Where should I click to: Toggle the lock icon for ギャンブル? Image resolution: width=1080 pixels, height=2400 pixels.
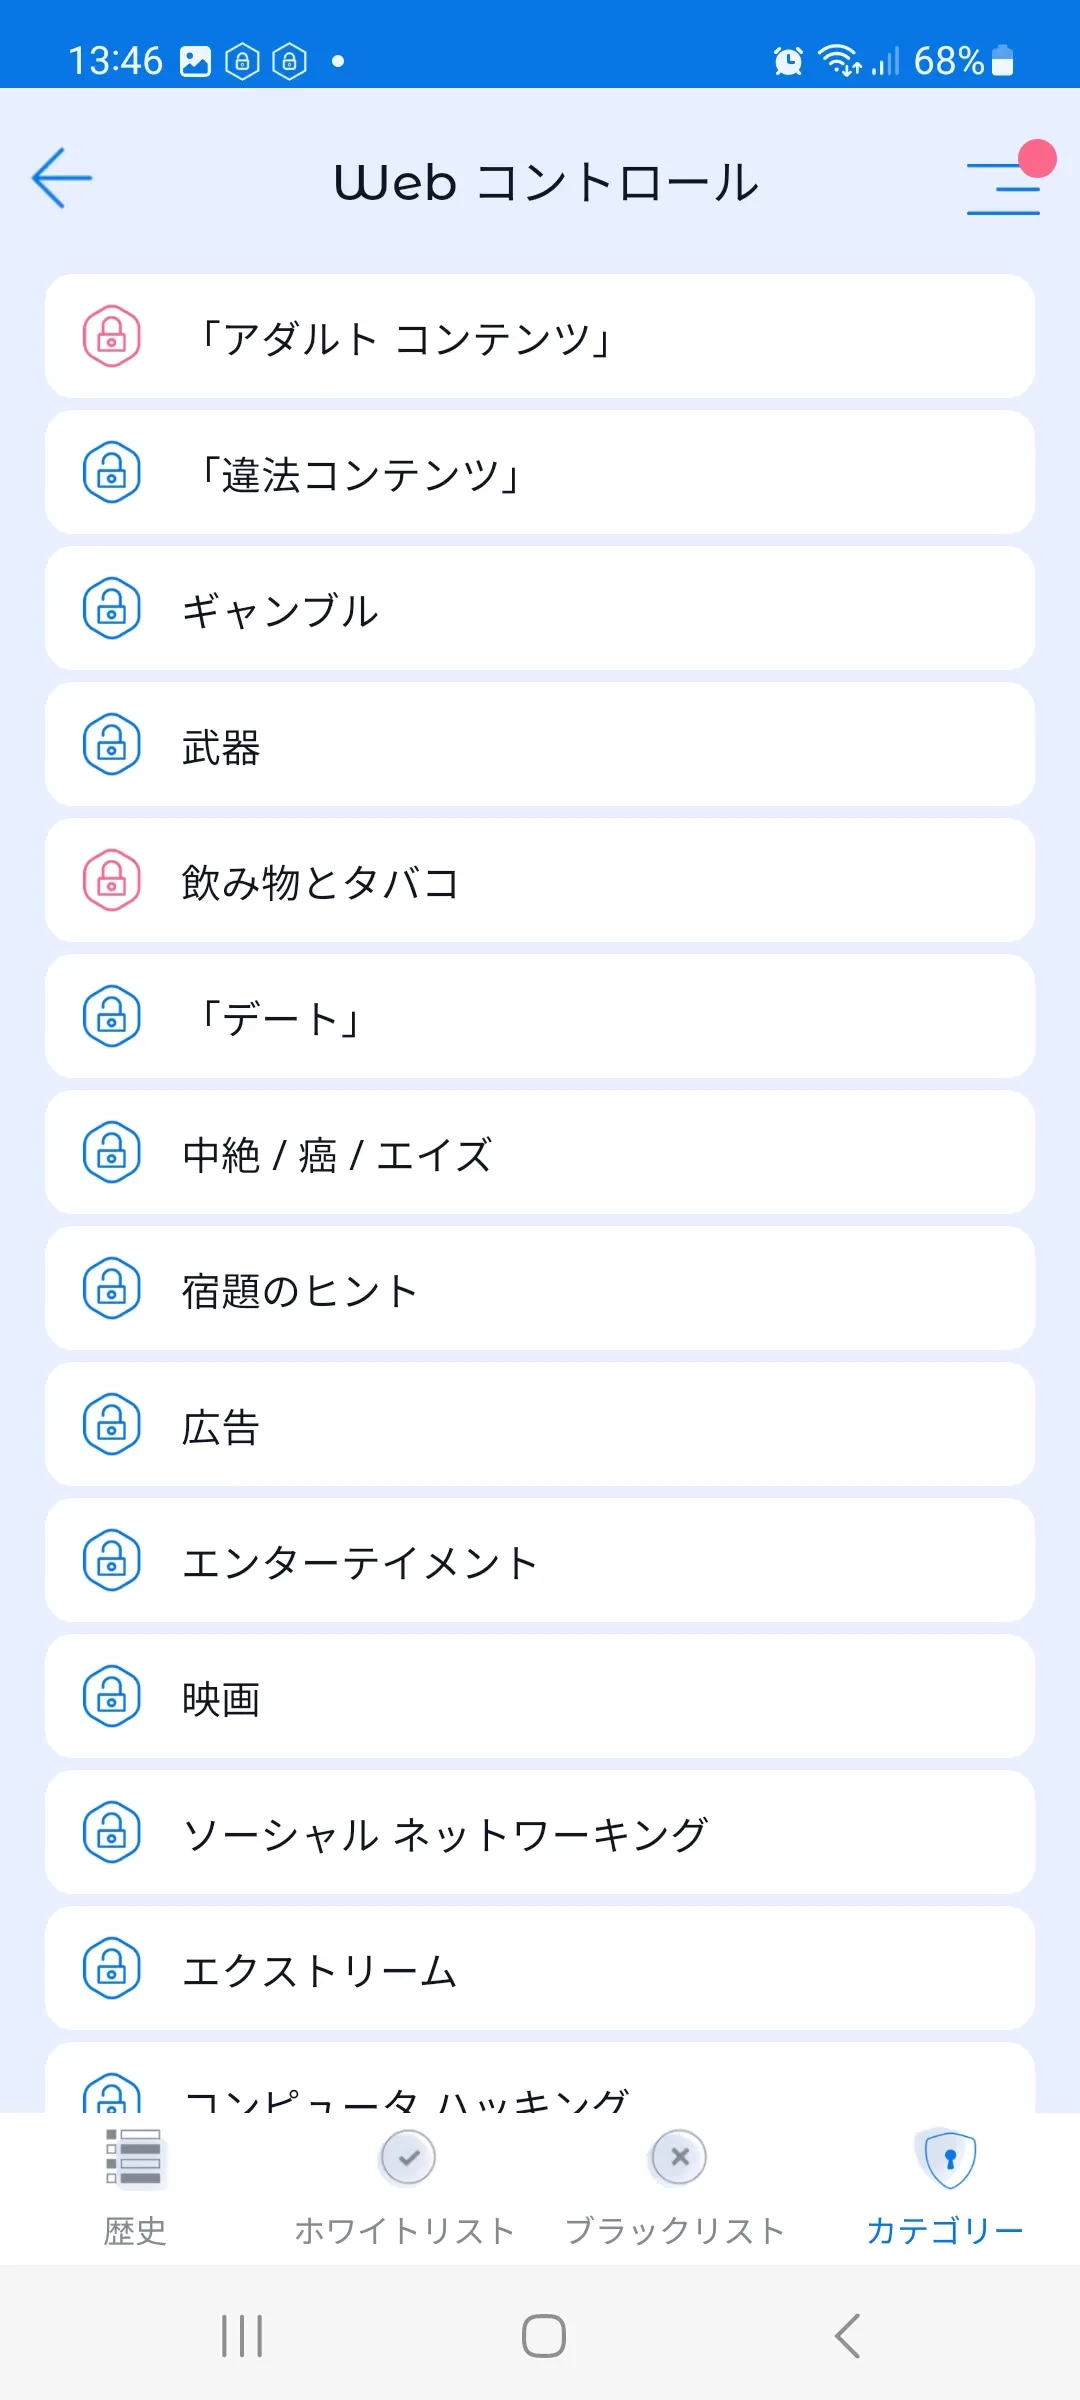pyautogui.click(x=111, y=608)
